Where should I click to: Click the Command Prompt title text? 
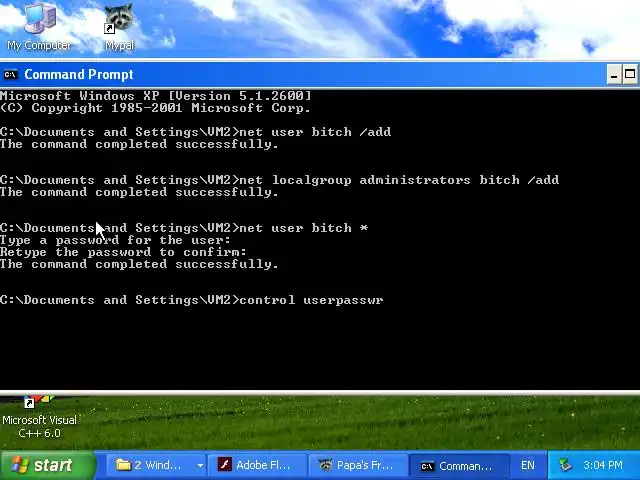79,75
